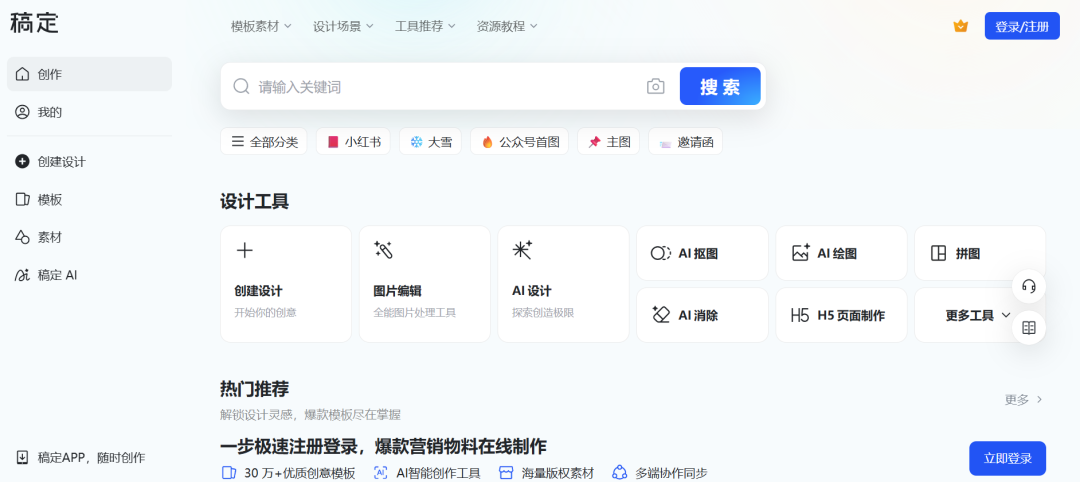Select the 主图 tag
The height and width of the screenshot is (482, 1080).
tap(608, 142)
